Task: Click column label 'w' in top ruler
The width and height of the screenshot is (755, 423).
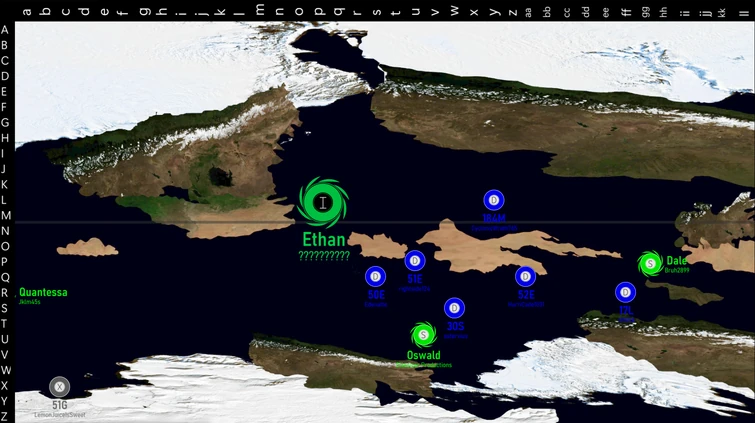Action: pos(455,11)
